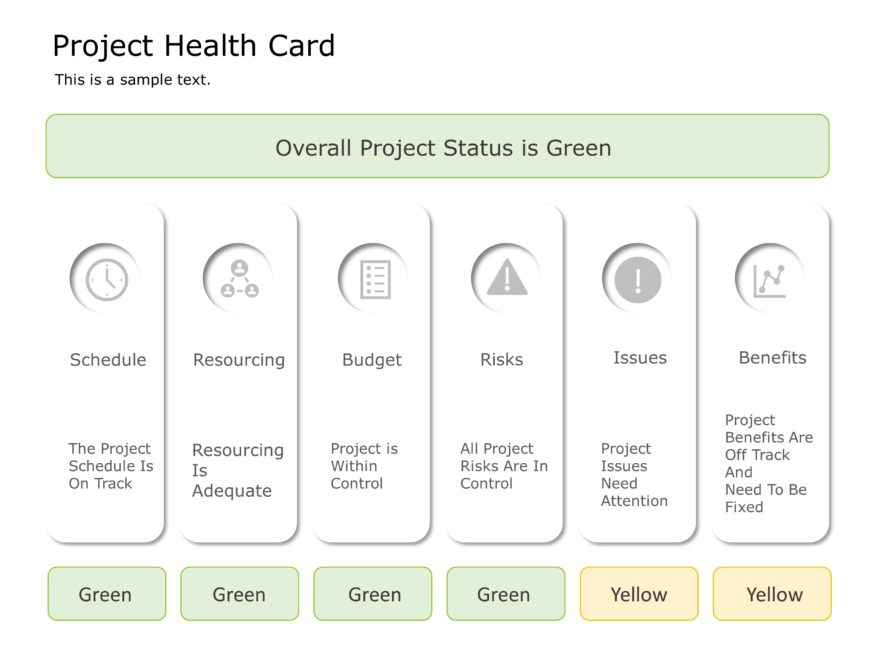870x653 pixels.
Task: Select the Green status under Resourcing
Action: pos(240,594)
